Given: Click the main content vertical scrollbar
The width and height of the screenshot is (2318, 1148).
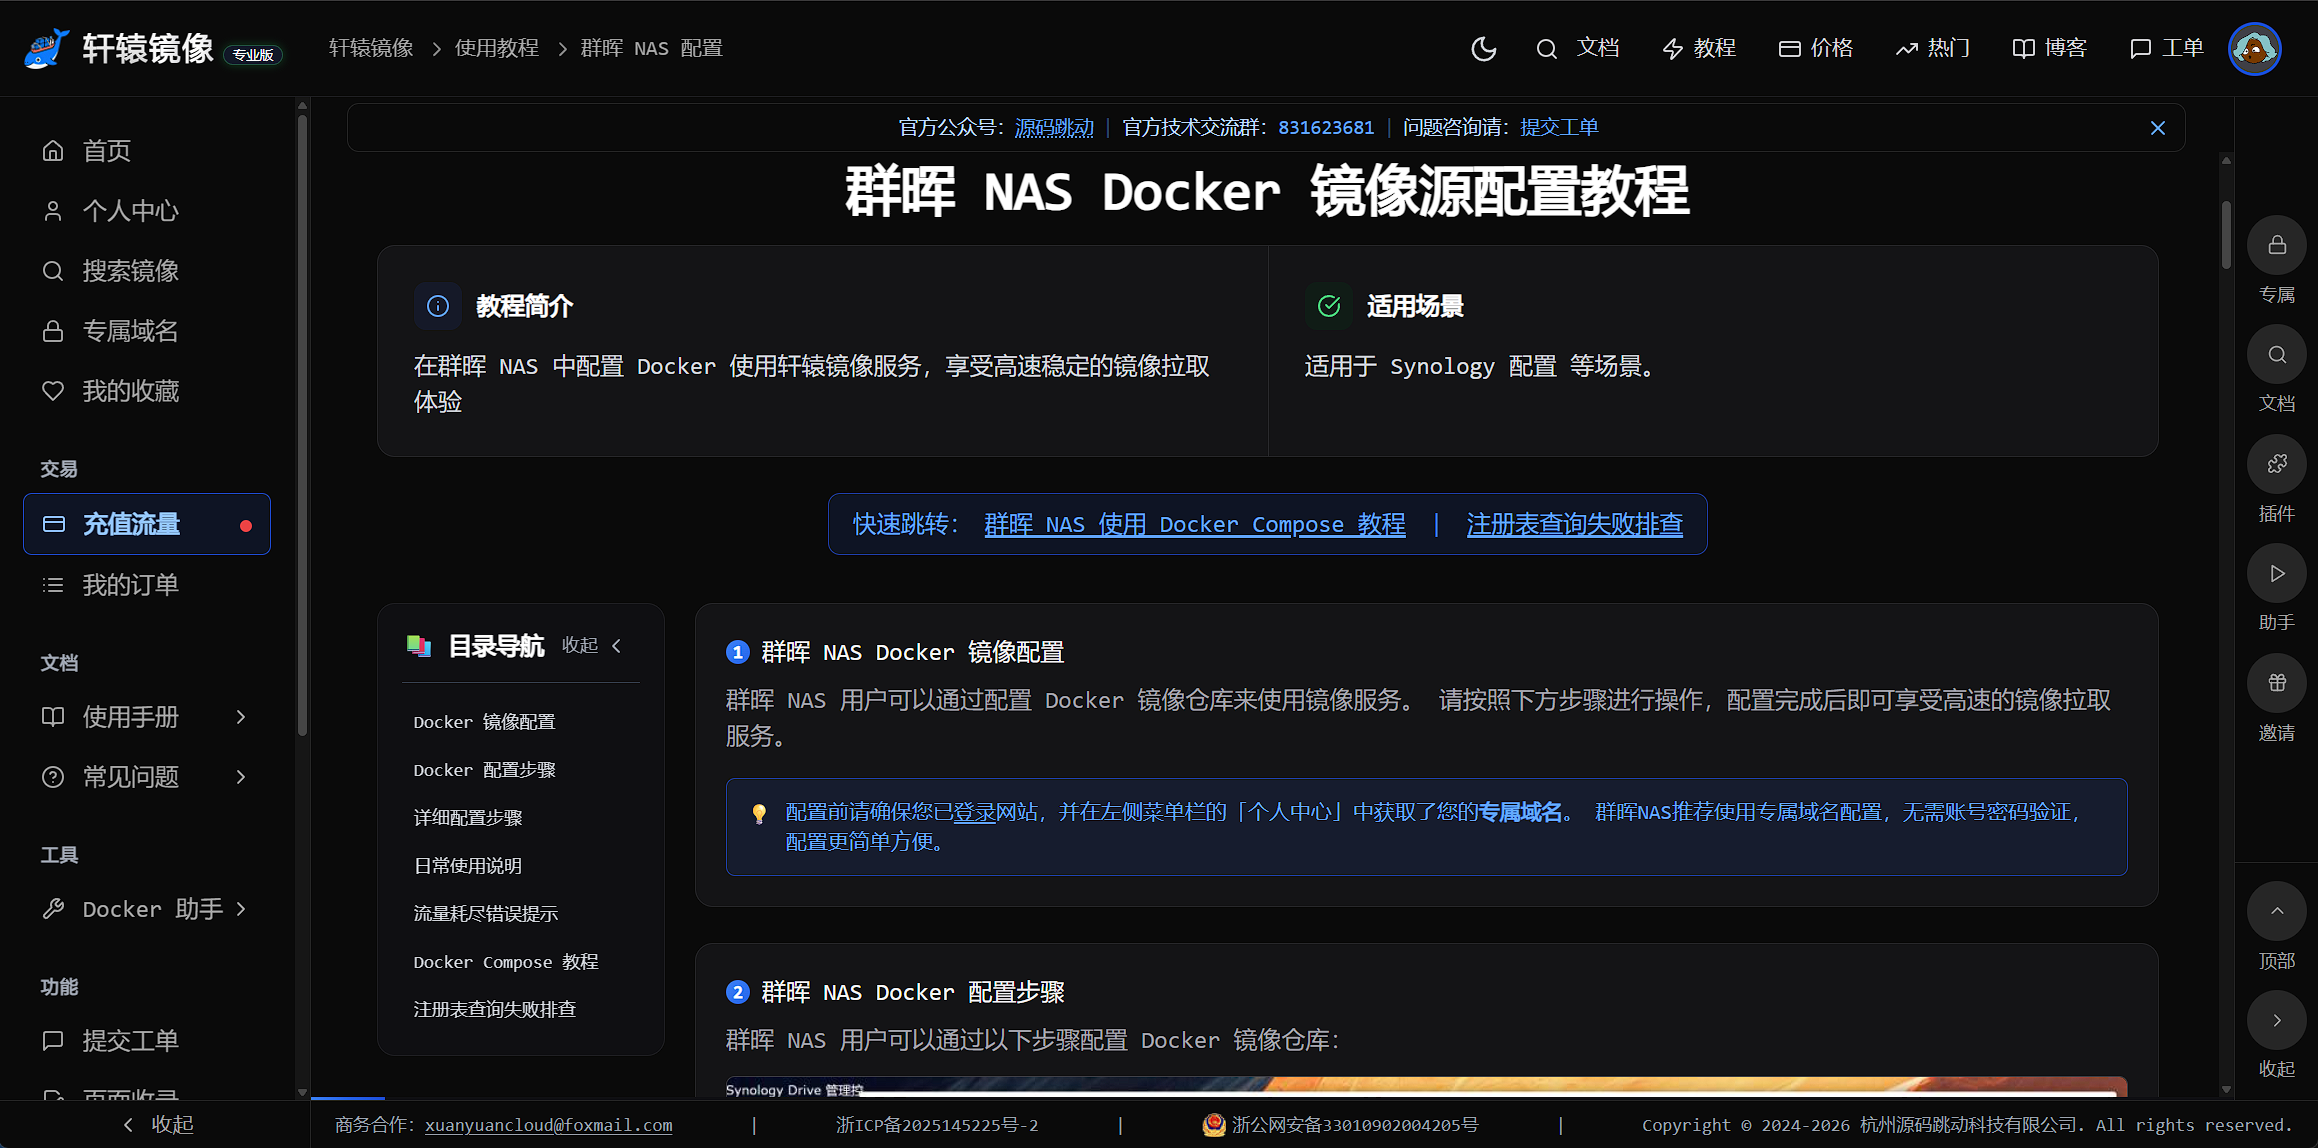Looking at the screenshot, I should (x=2226, y=236).
